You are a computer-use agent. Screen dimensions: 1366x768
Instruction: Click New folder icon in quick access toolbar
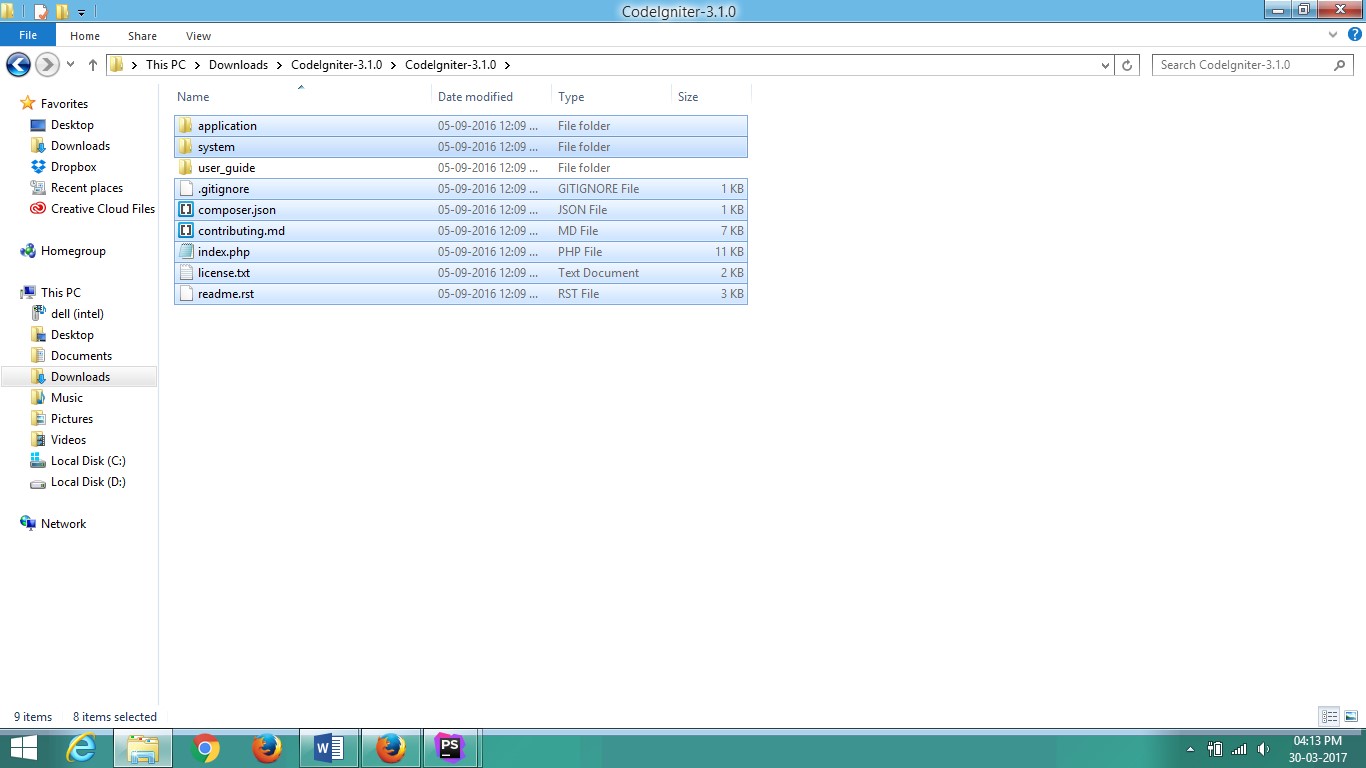[x=62, y=12]
